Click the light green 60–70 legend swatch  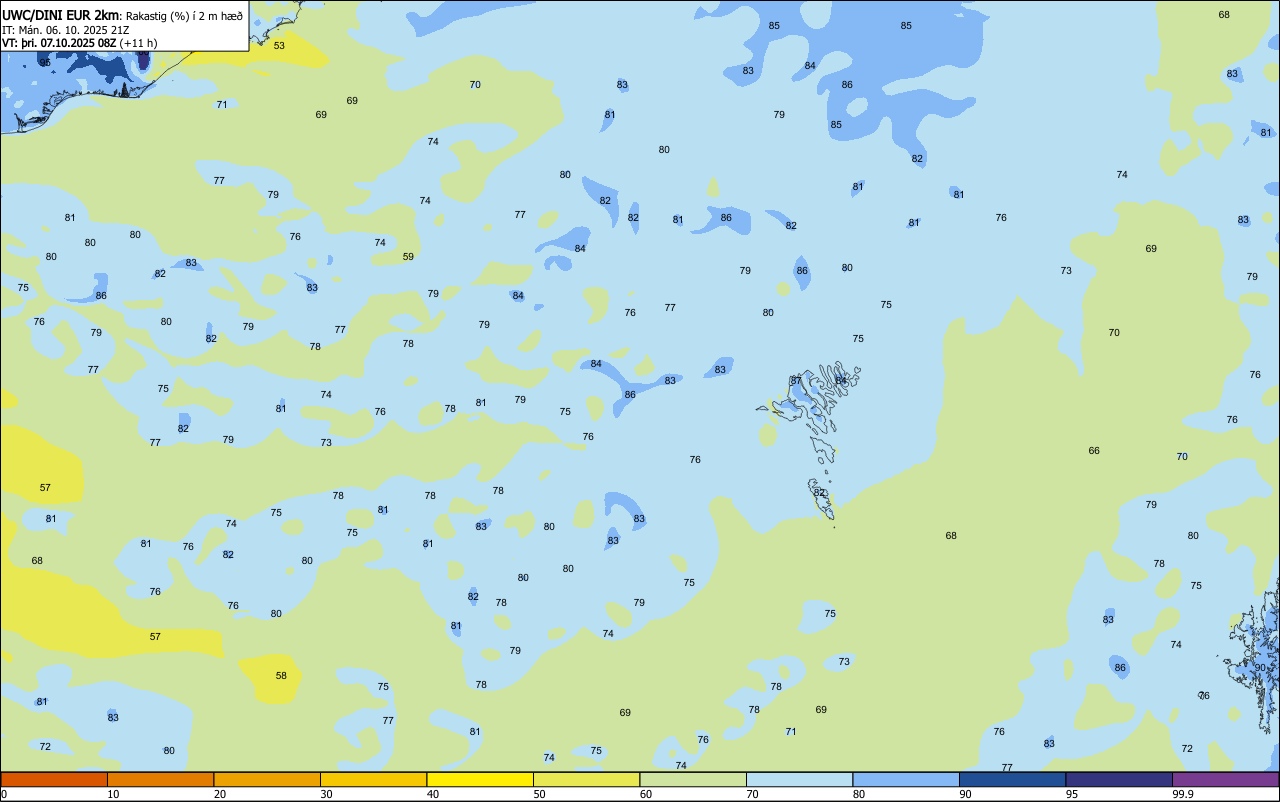point(693,779)
